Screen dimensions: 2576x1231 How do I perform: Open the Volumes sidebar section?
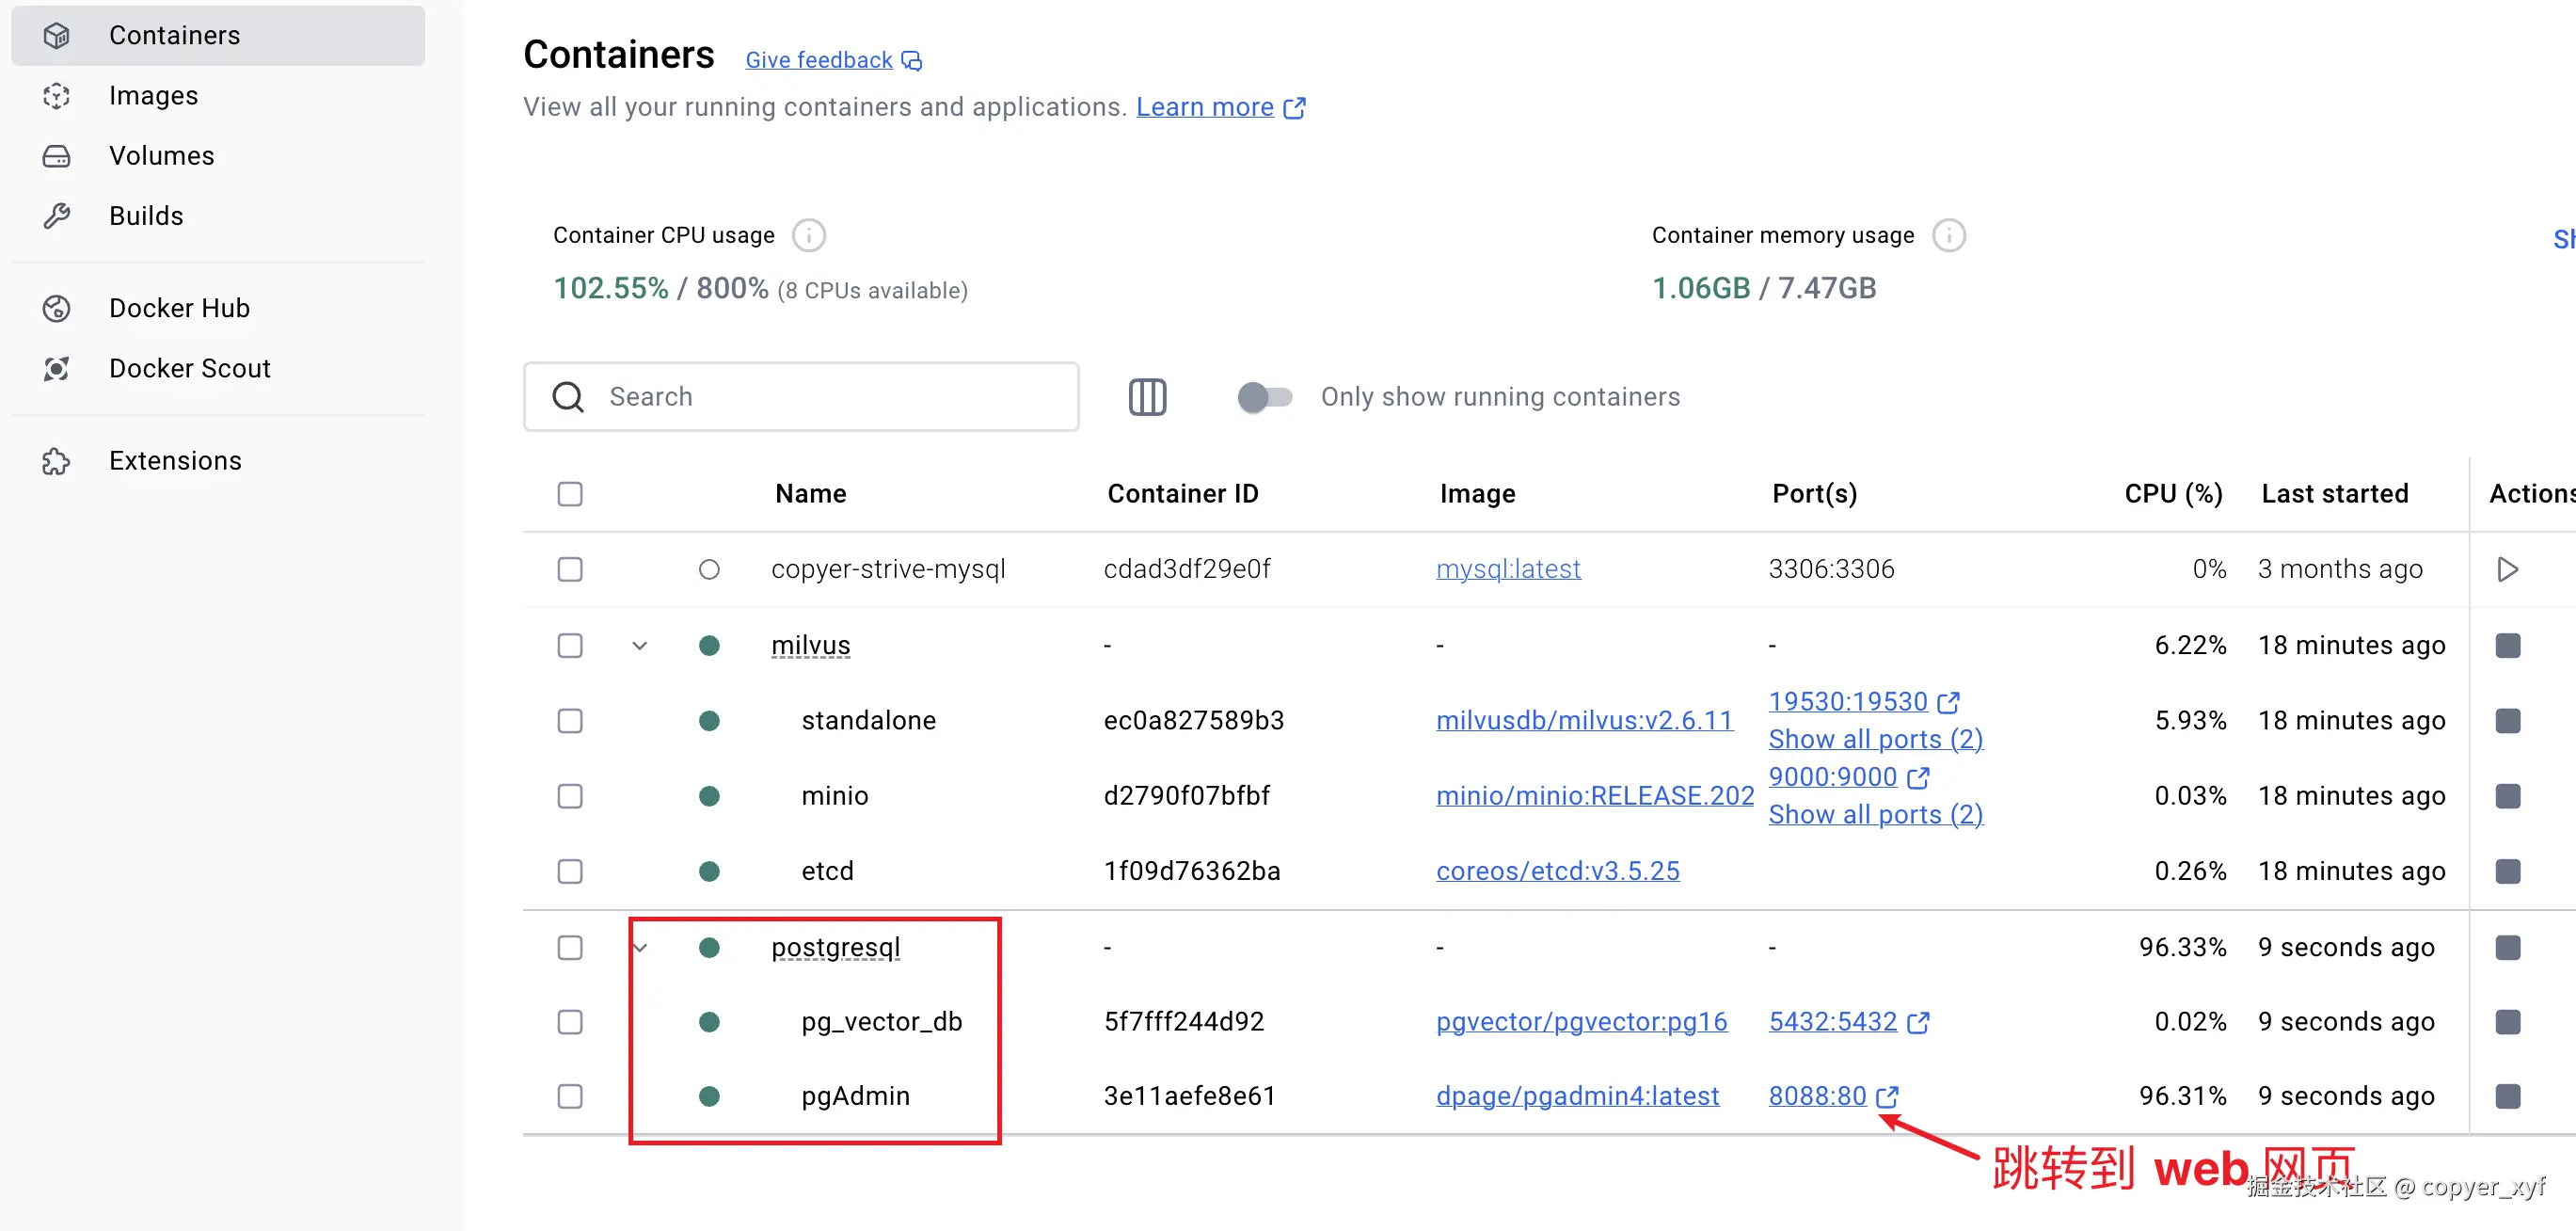(218, 155)
